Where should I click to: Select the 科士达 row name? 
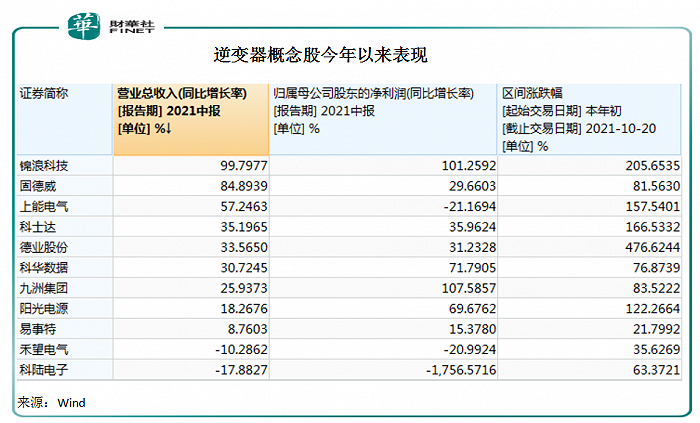(38, 227)
